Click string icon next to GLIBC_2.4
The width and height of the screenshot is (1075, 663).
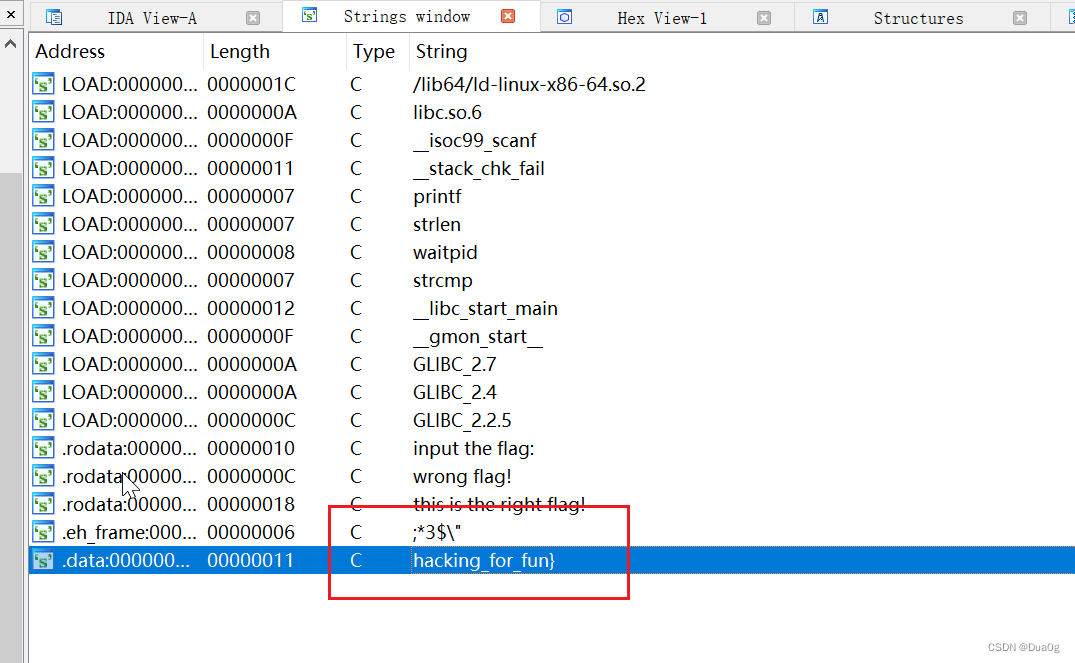coord(43,392)
